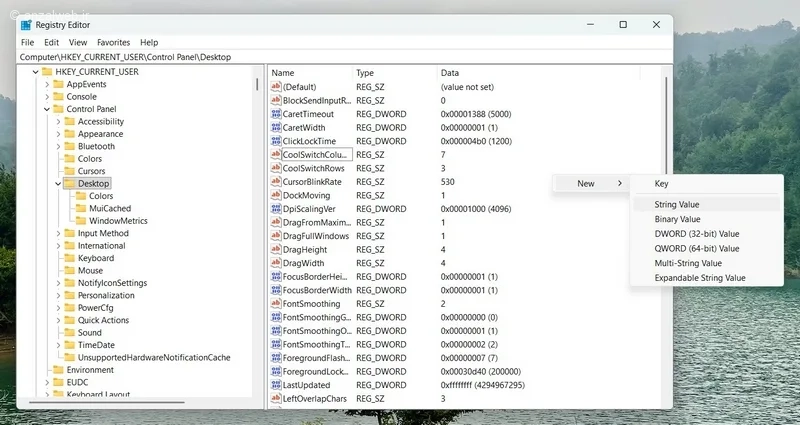Click the Name column header
Viewport: 800px width, 425px height.
point(310,73)
